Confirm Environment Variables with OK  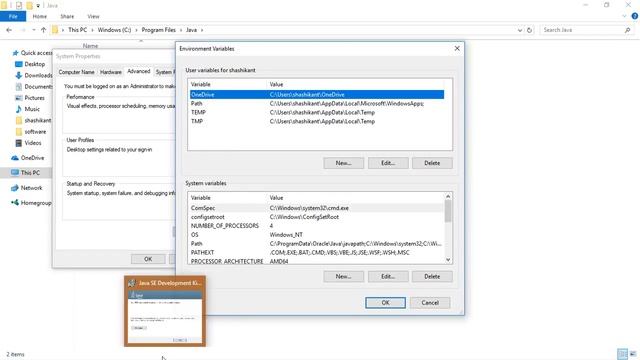385,303
